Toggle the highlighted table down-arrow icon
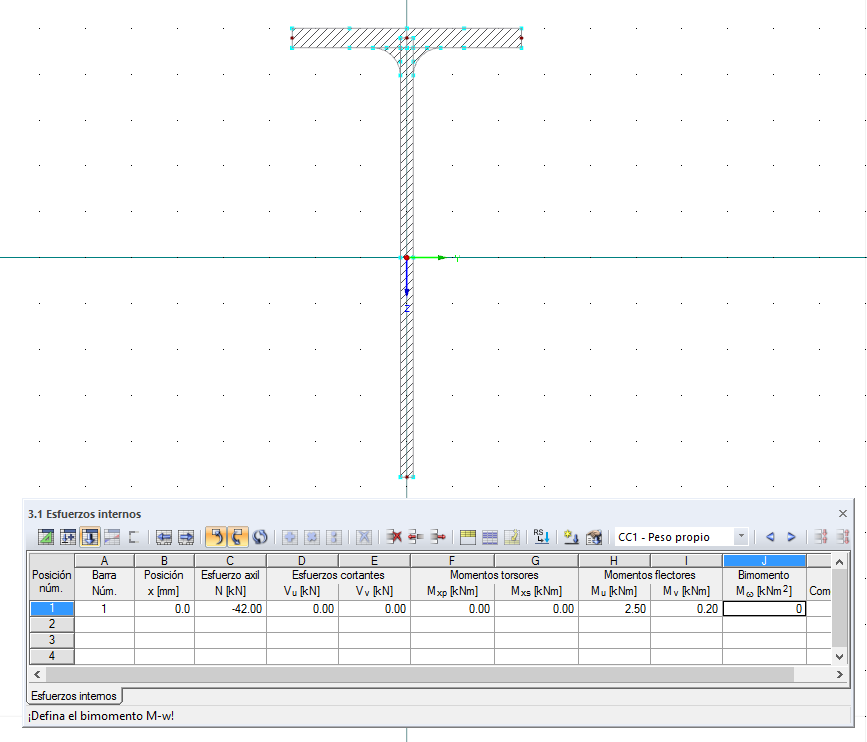 pos(90,537)
